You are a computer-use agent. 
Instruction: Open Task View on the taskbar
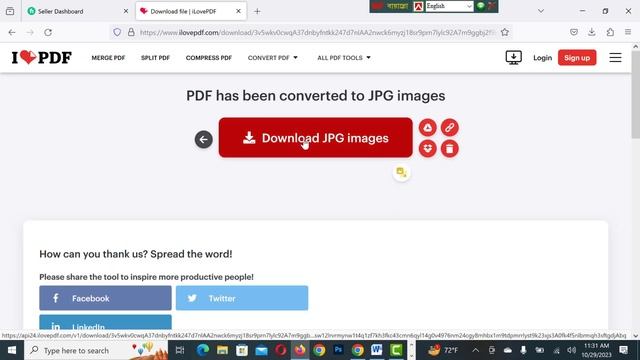[x=180, y=350]
